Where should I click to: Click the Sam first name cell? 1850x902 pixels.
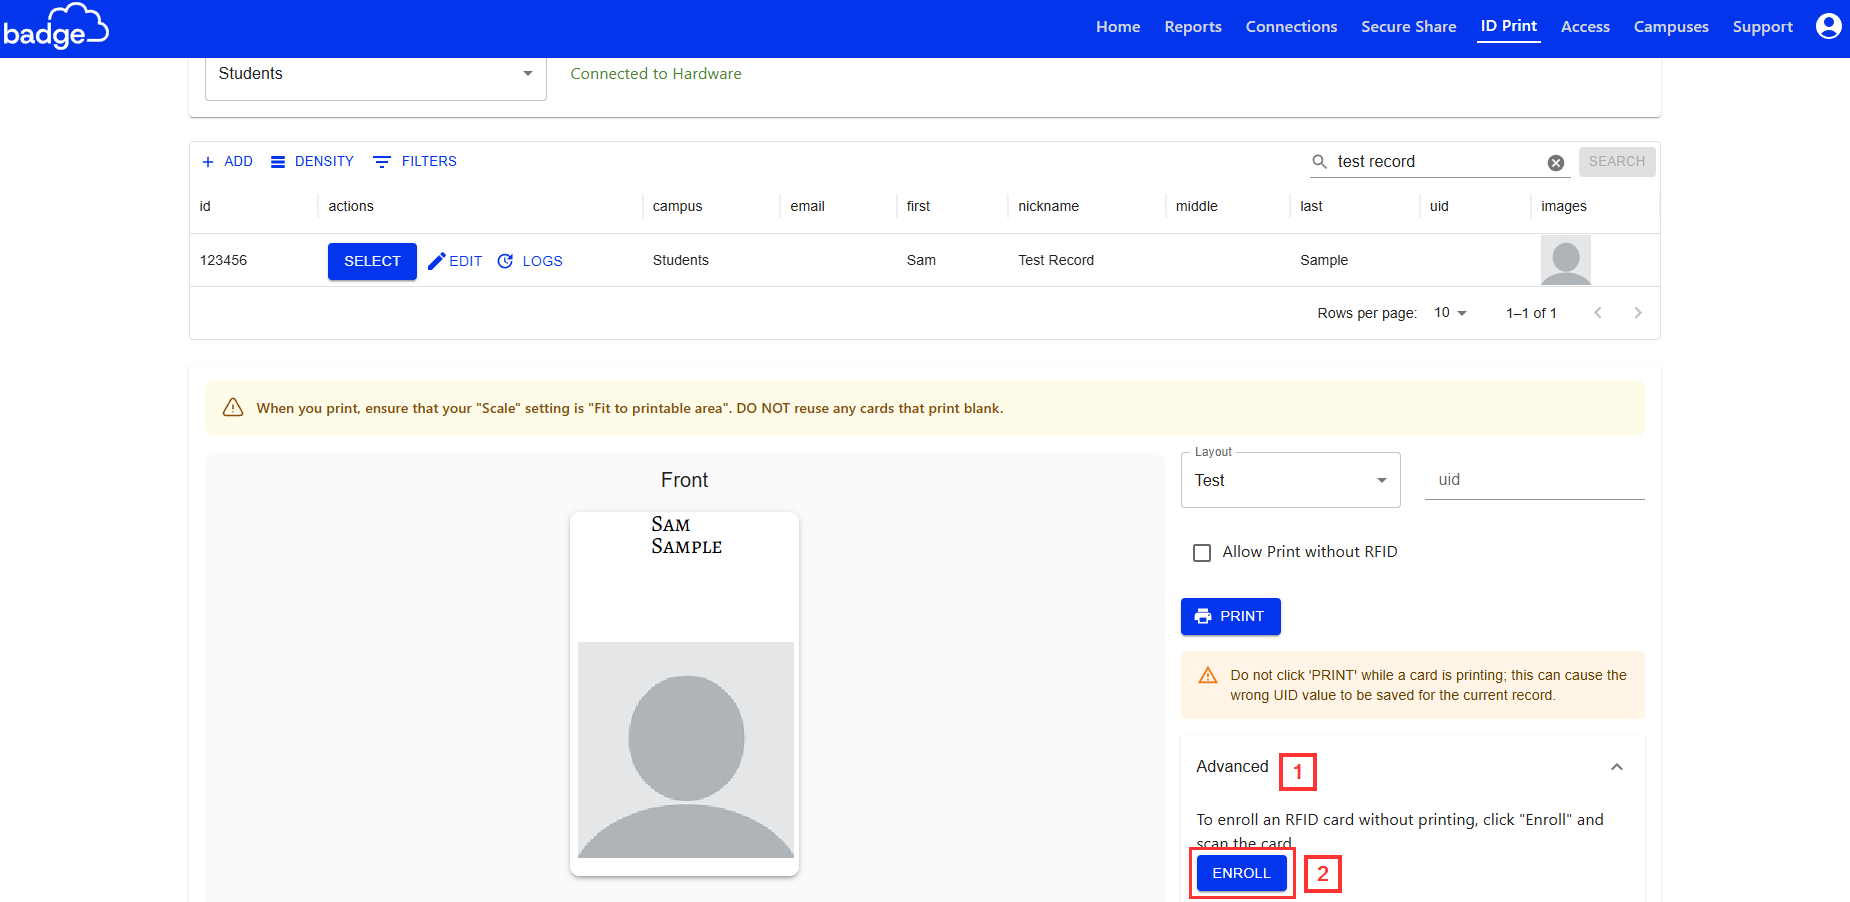click(921, 260)
